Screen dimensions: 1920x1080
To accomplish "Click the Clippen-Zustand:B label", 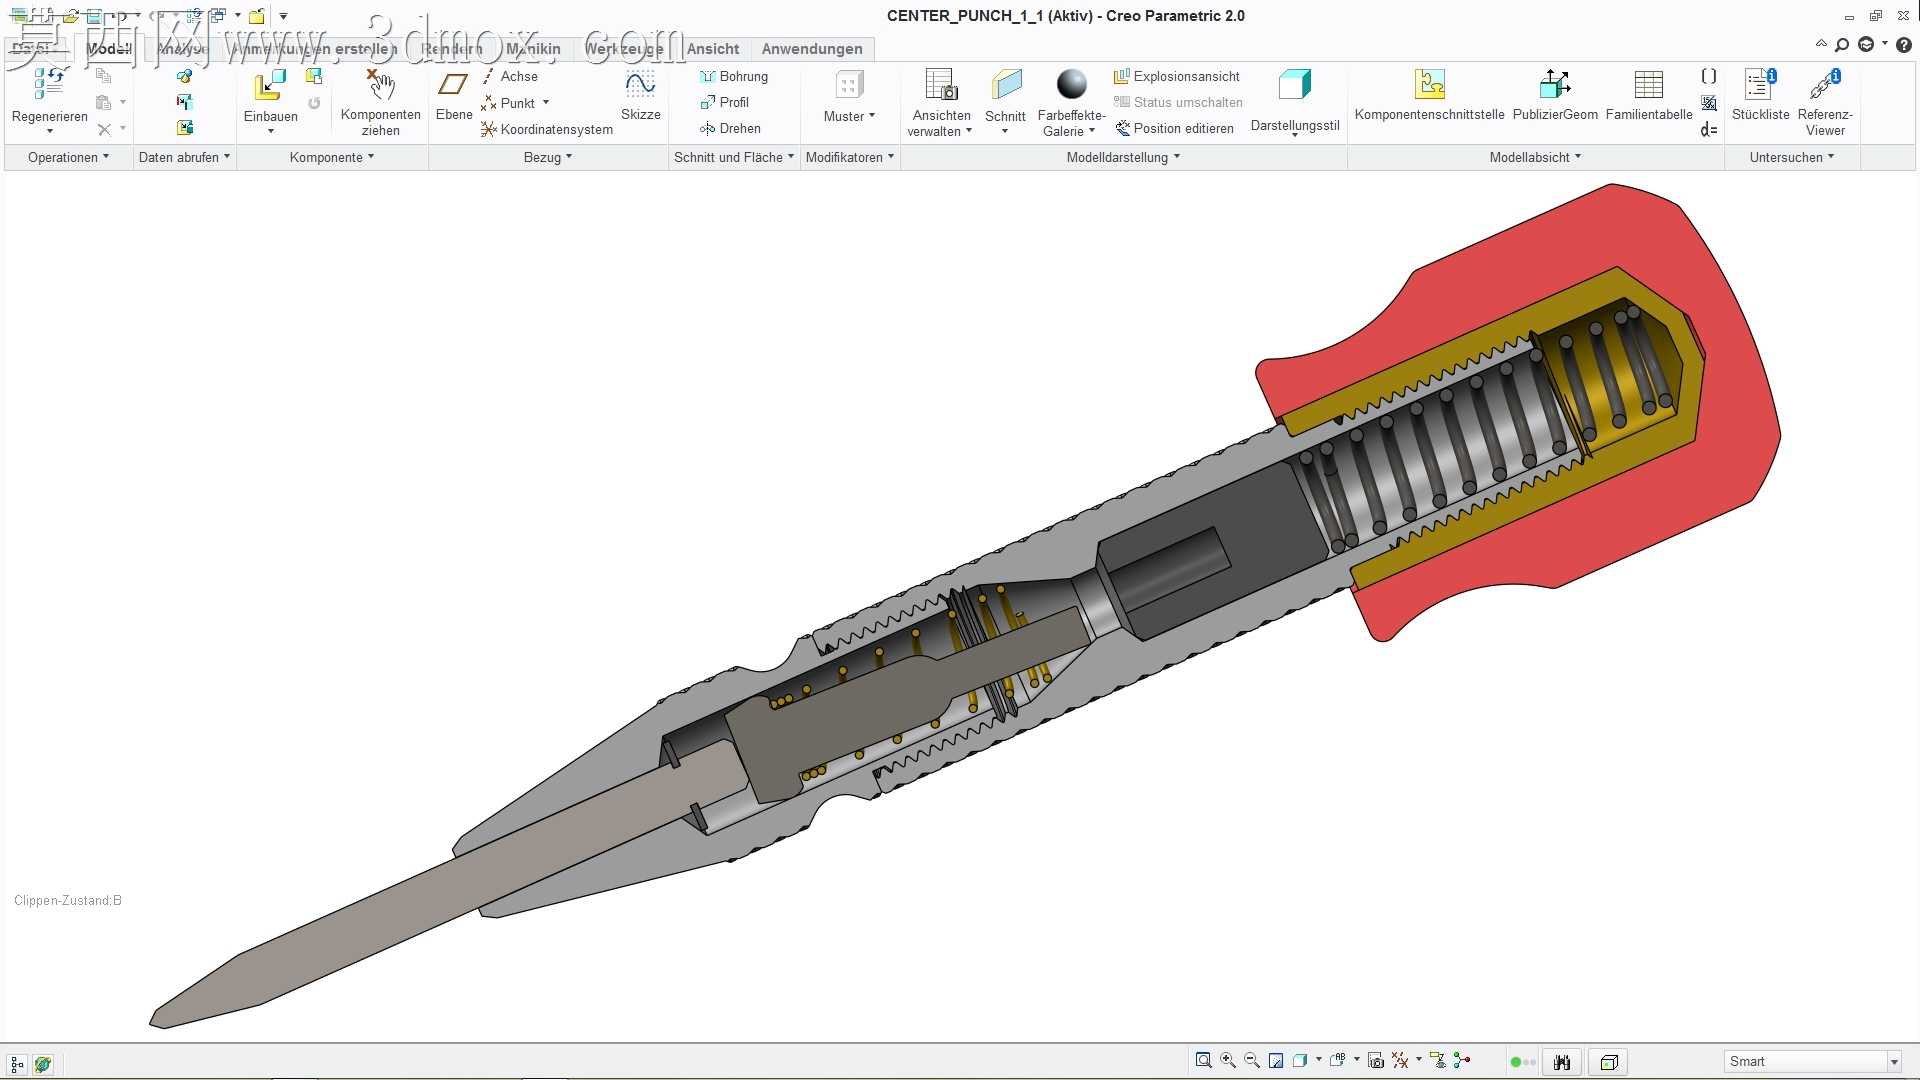I will click(68, 901).
